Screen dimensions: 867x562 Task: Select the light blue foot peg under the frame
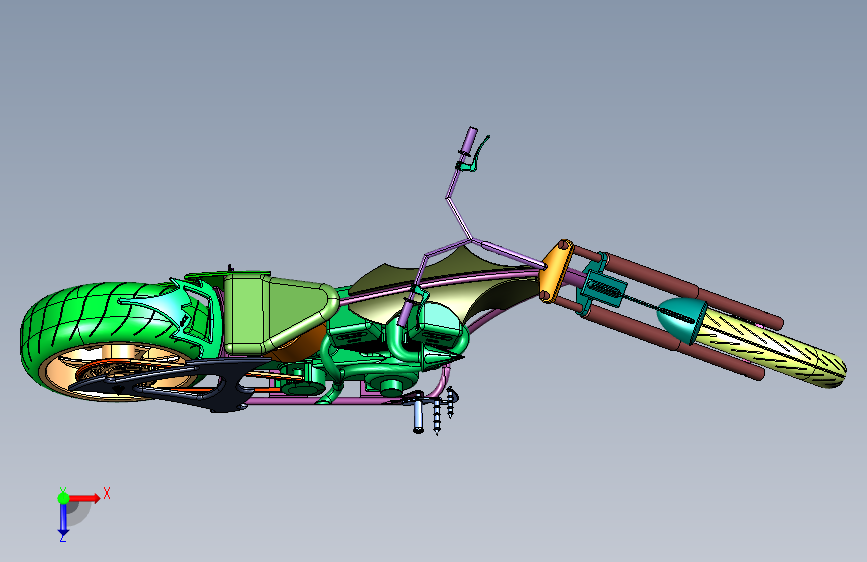pyautogui.click(x=418, y=416)
